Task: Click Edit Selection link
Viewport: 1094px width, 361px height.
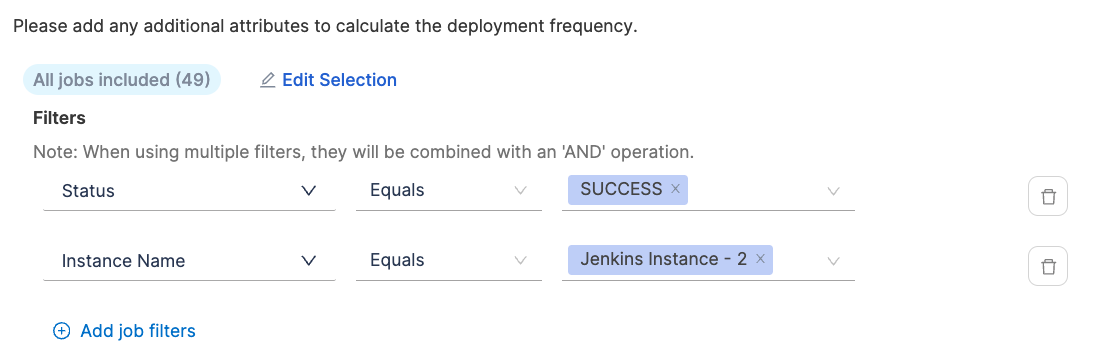Action: coord(339,80)
